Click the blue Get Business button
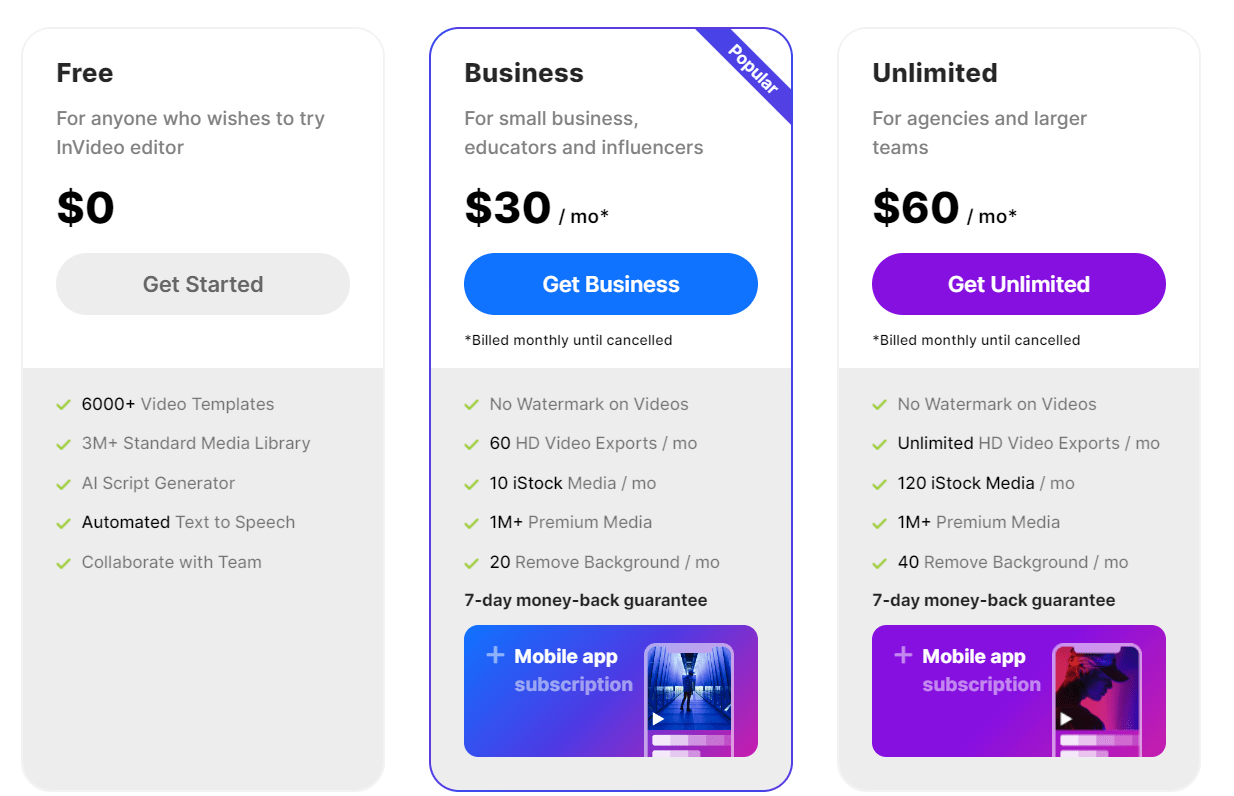1234x796 pixels. point(611,284)
